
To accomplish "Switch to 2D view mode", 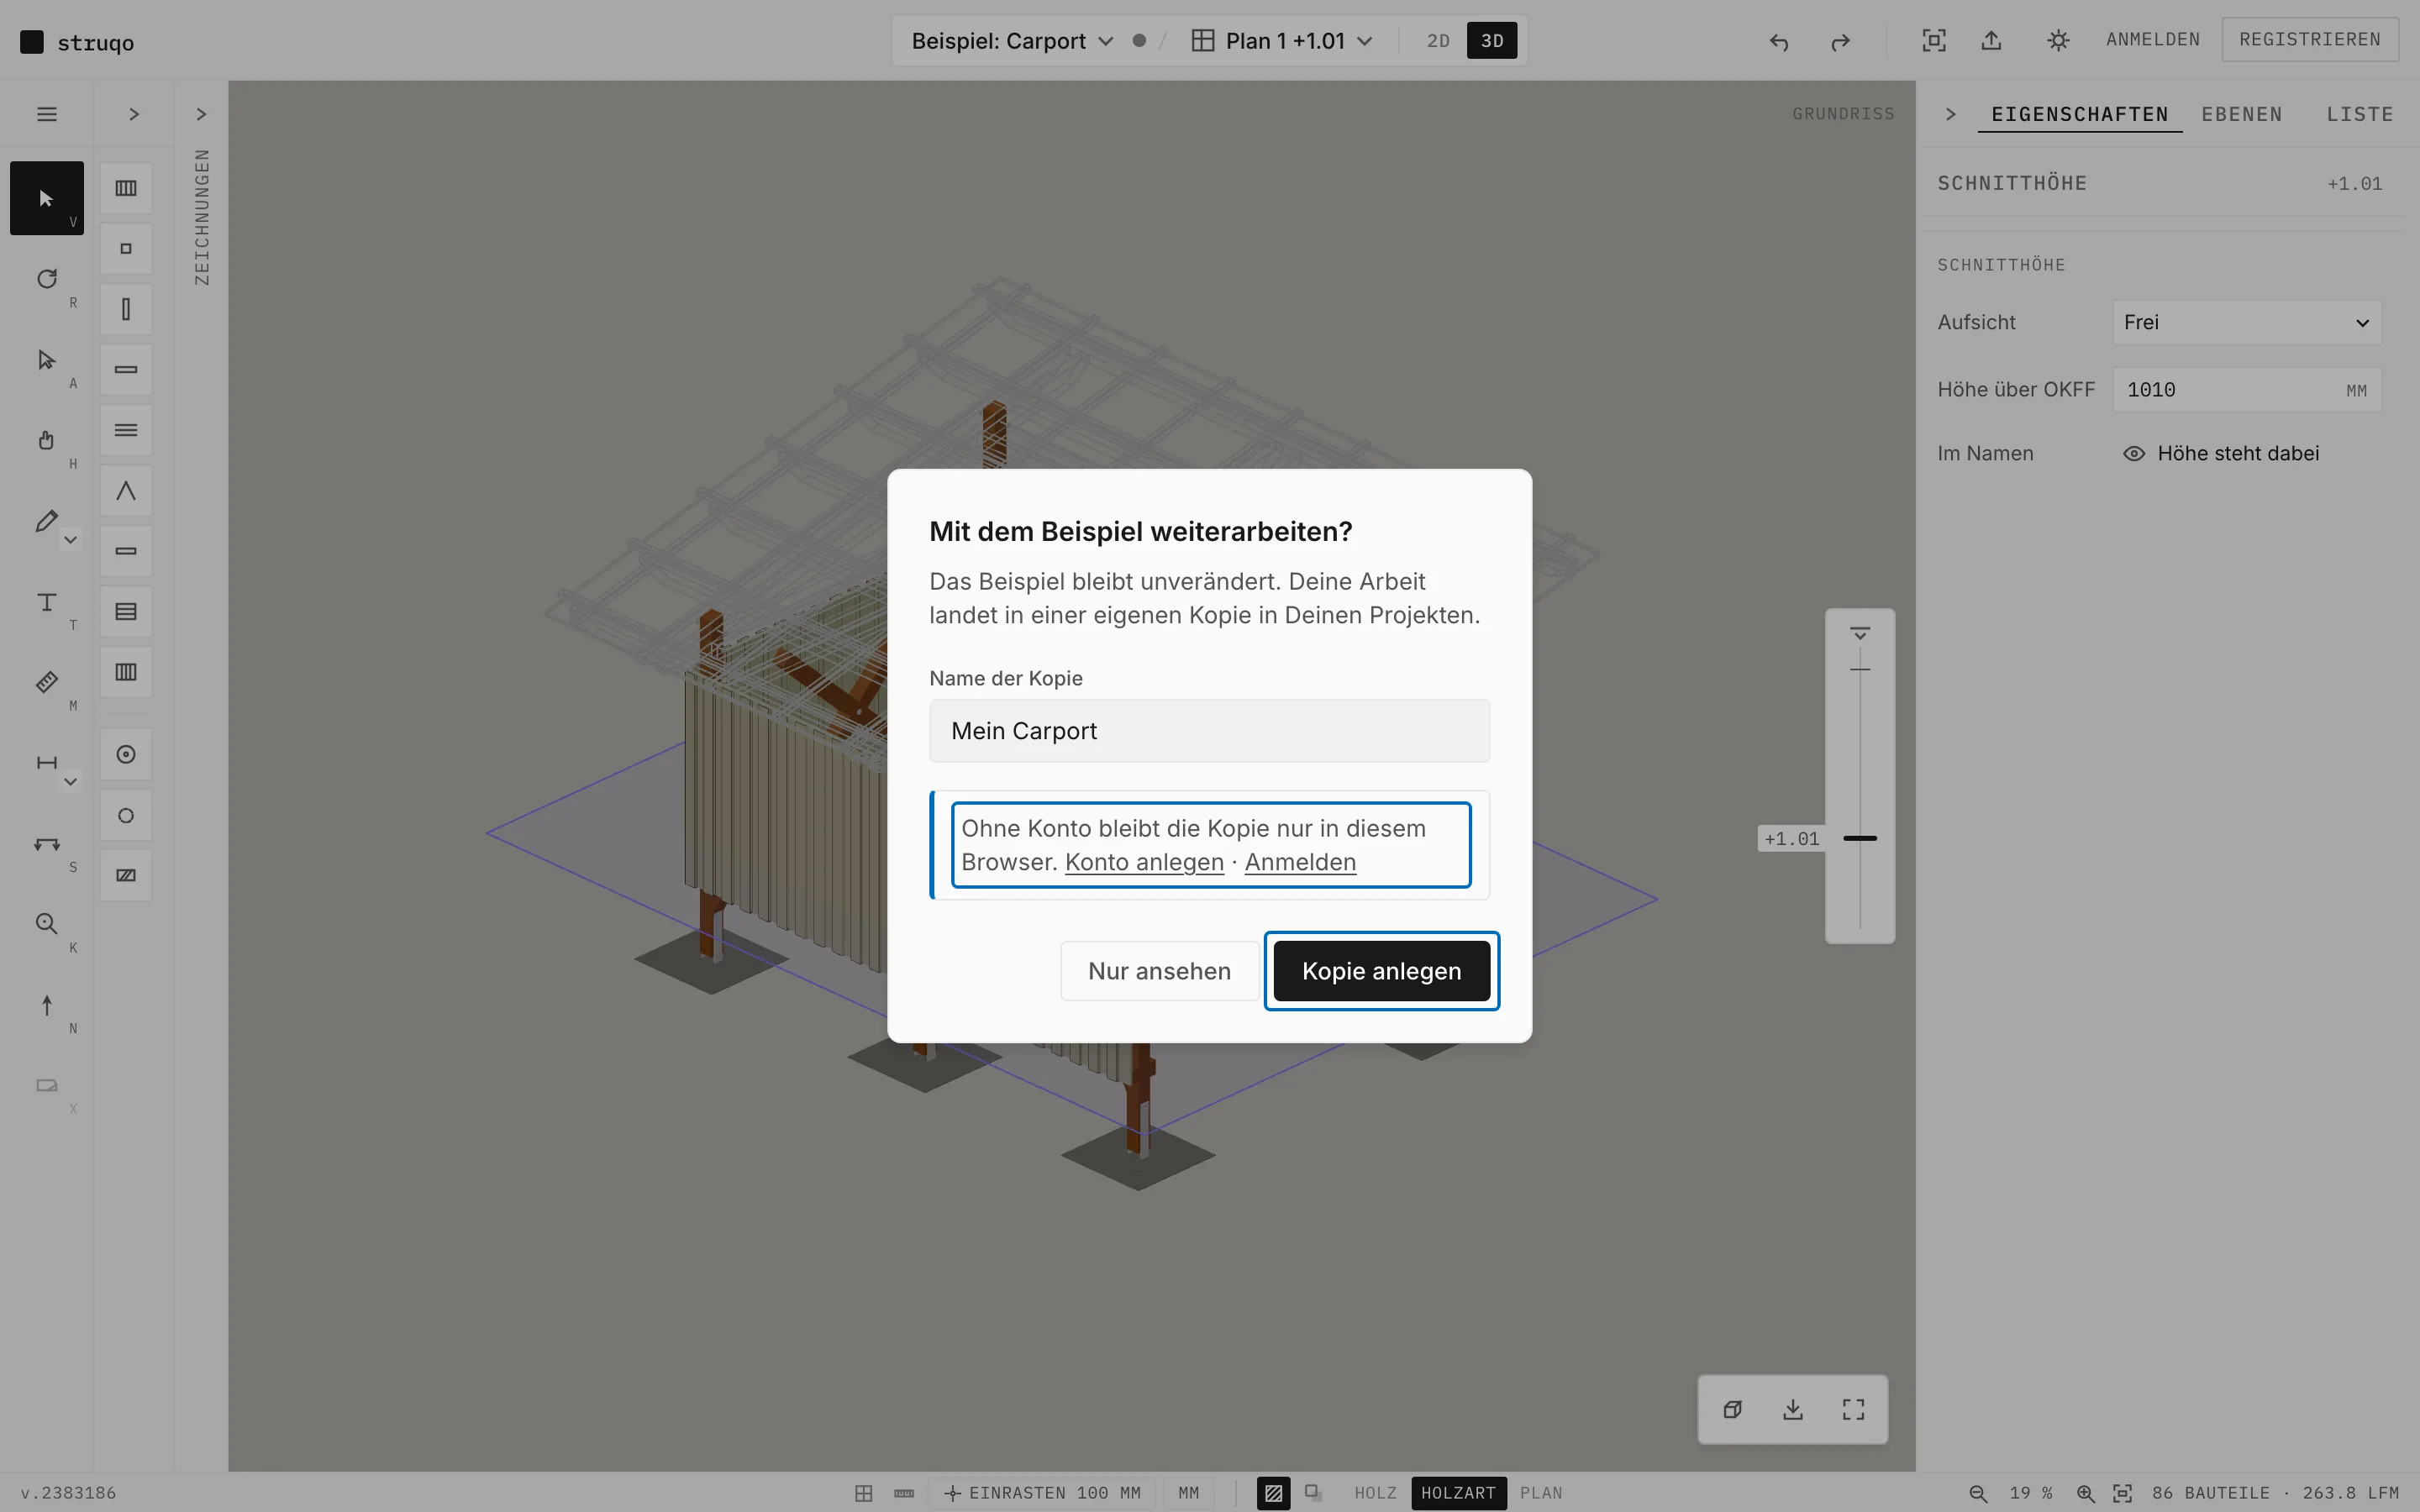I will pyautogui.click(x=1438, y=41).
